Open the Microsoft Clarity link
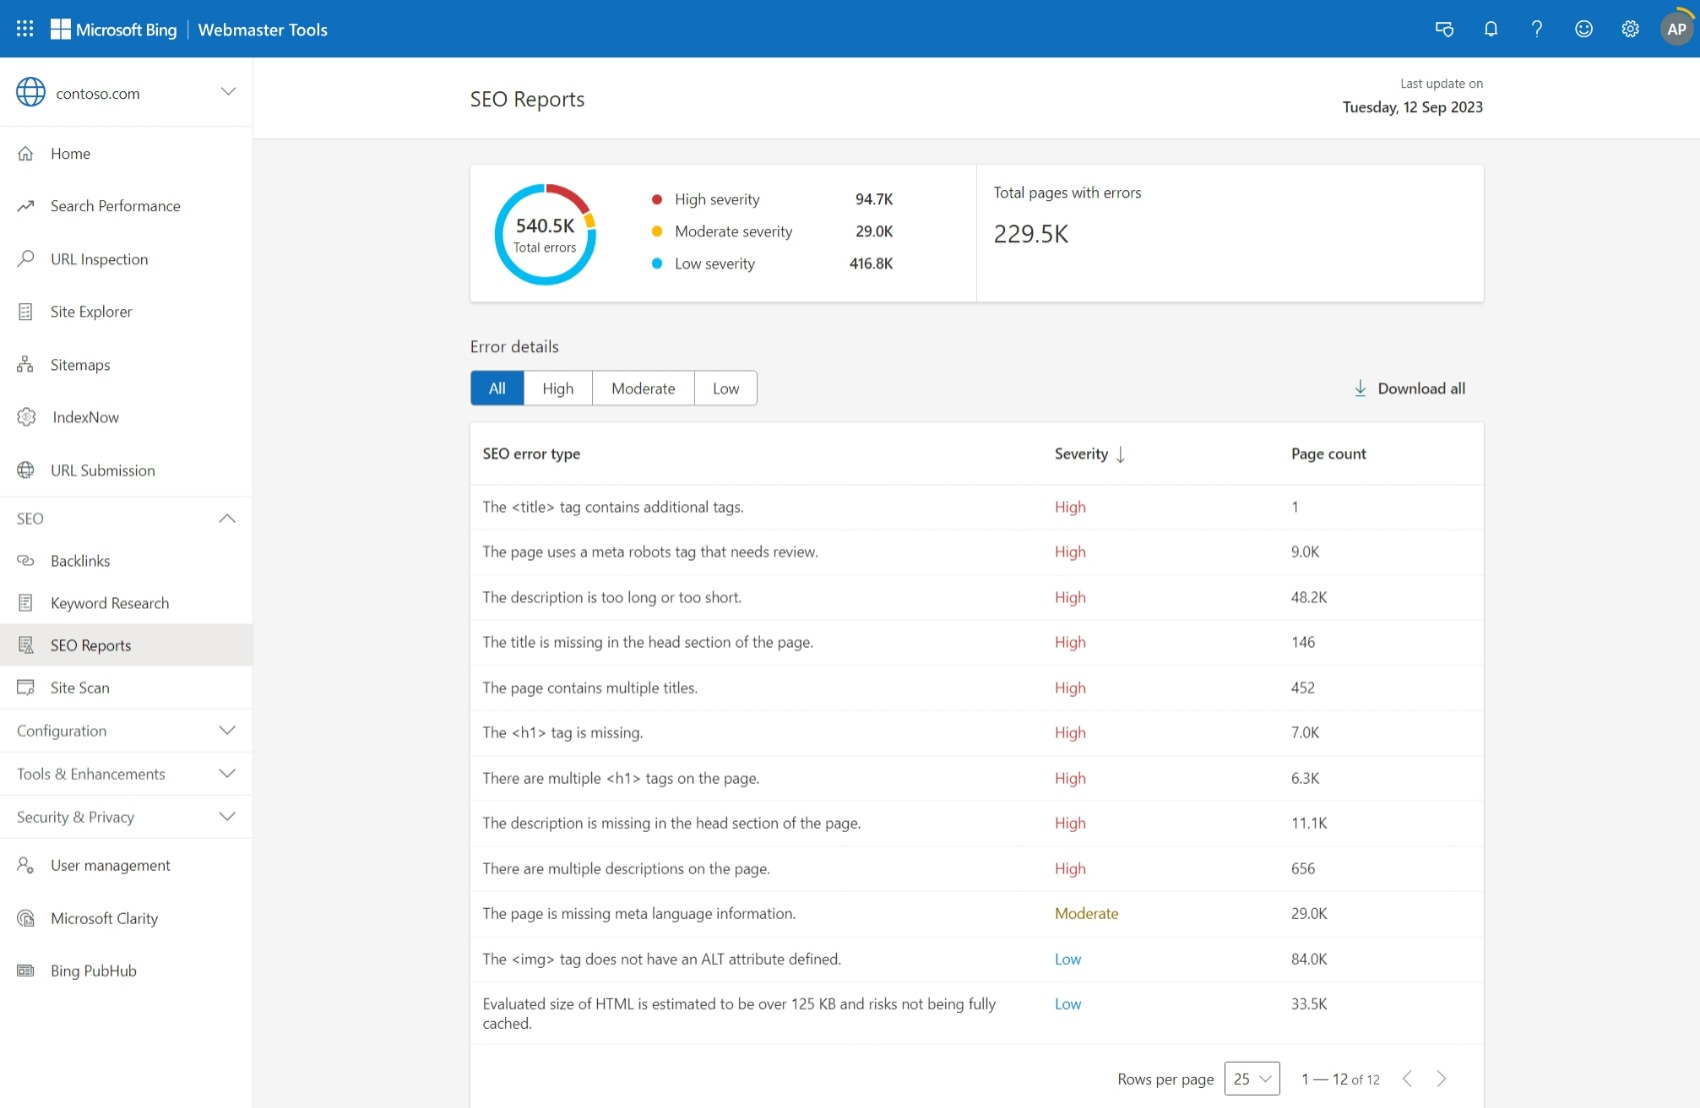The height and width of the screenshot is (1108, 1700). 104,919
